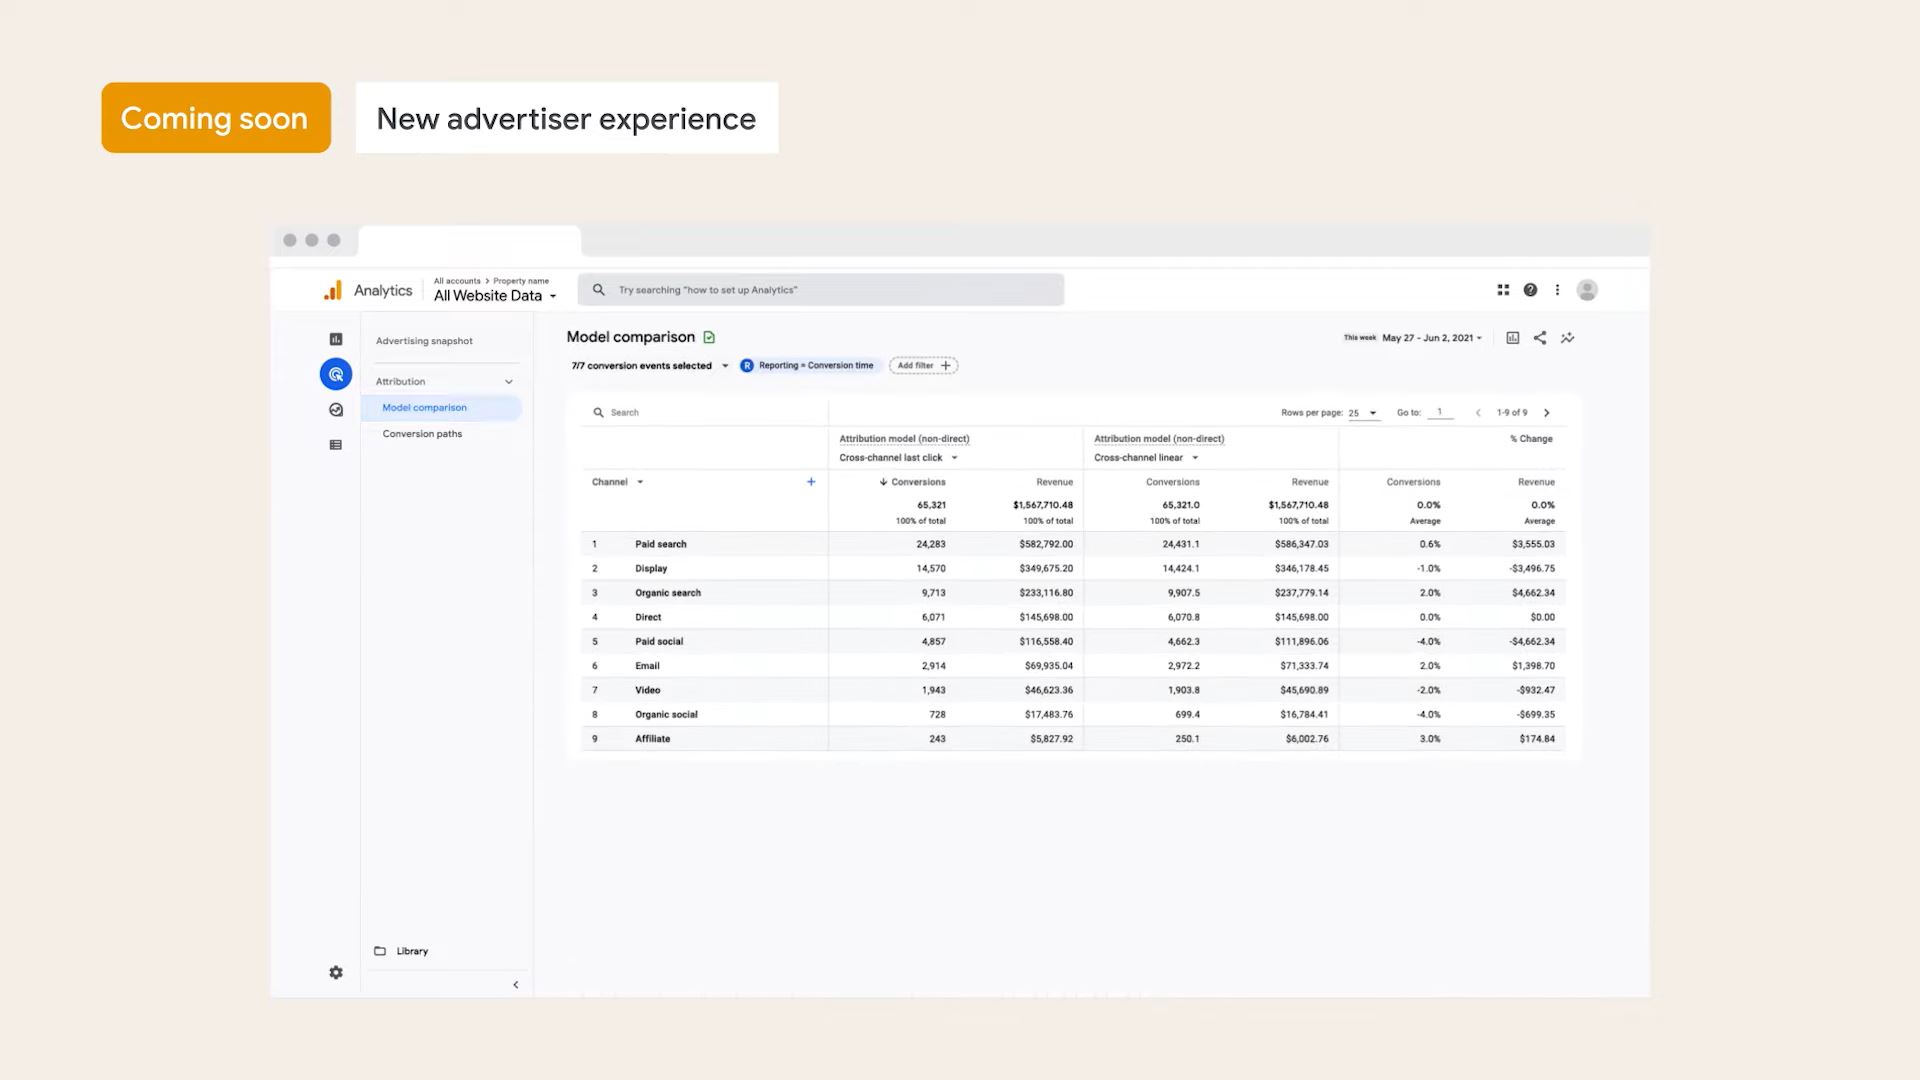Screen dimensions: 1920x1080
Task: Click the Library folder icon
Action: [x=380, y=951]
